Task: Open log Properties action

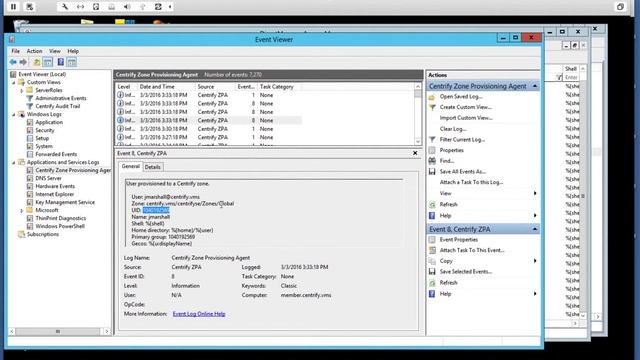Action: click(451, 150)
